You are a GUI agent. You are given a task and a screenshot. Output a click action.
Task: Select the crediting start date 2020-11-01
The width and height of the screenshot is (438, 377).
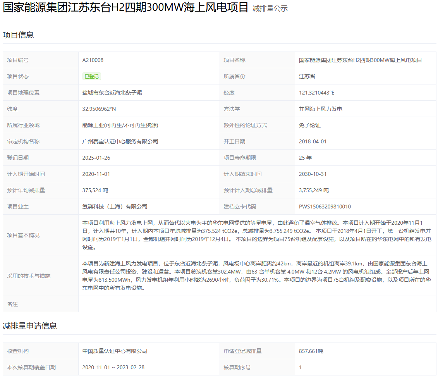(96, 174)
